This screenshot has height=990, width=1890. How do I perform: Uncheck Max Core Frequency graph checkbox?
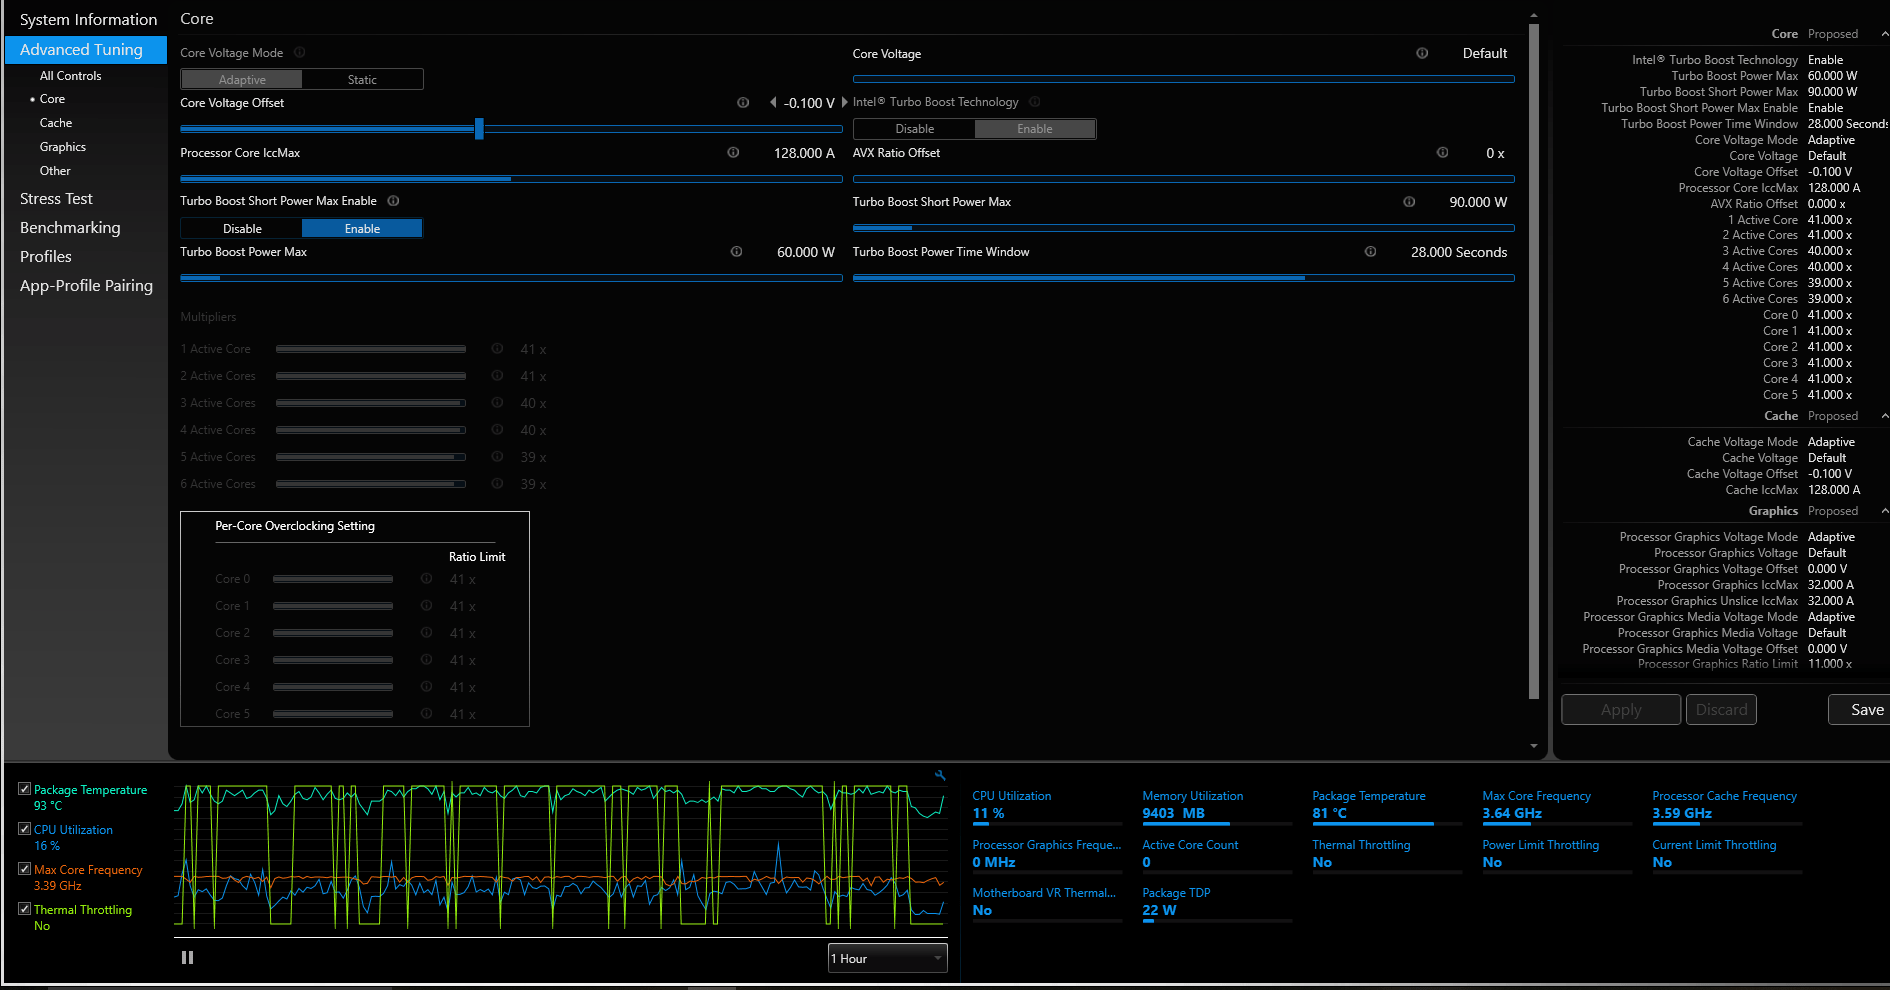[x=24, y=869]
